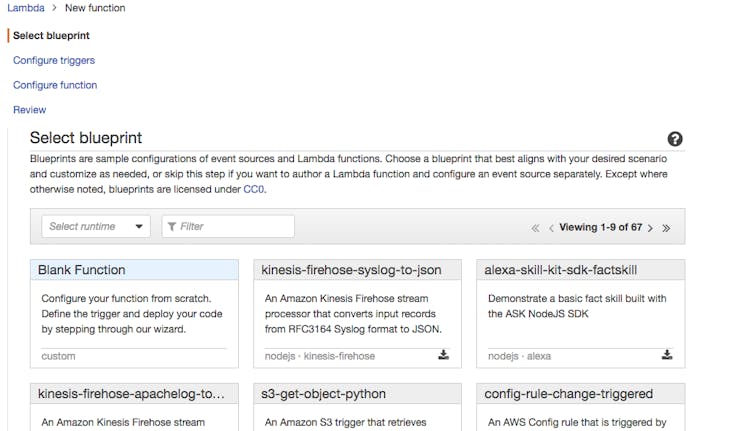This screenshot has width=740, height=431.
Task: Click the filter funnel icon
Action: pyautogui.click(x=172, y=227)
